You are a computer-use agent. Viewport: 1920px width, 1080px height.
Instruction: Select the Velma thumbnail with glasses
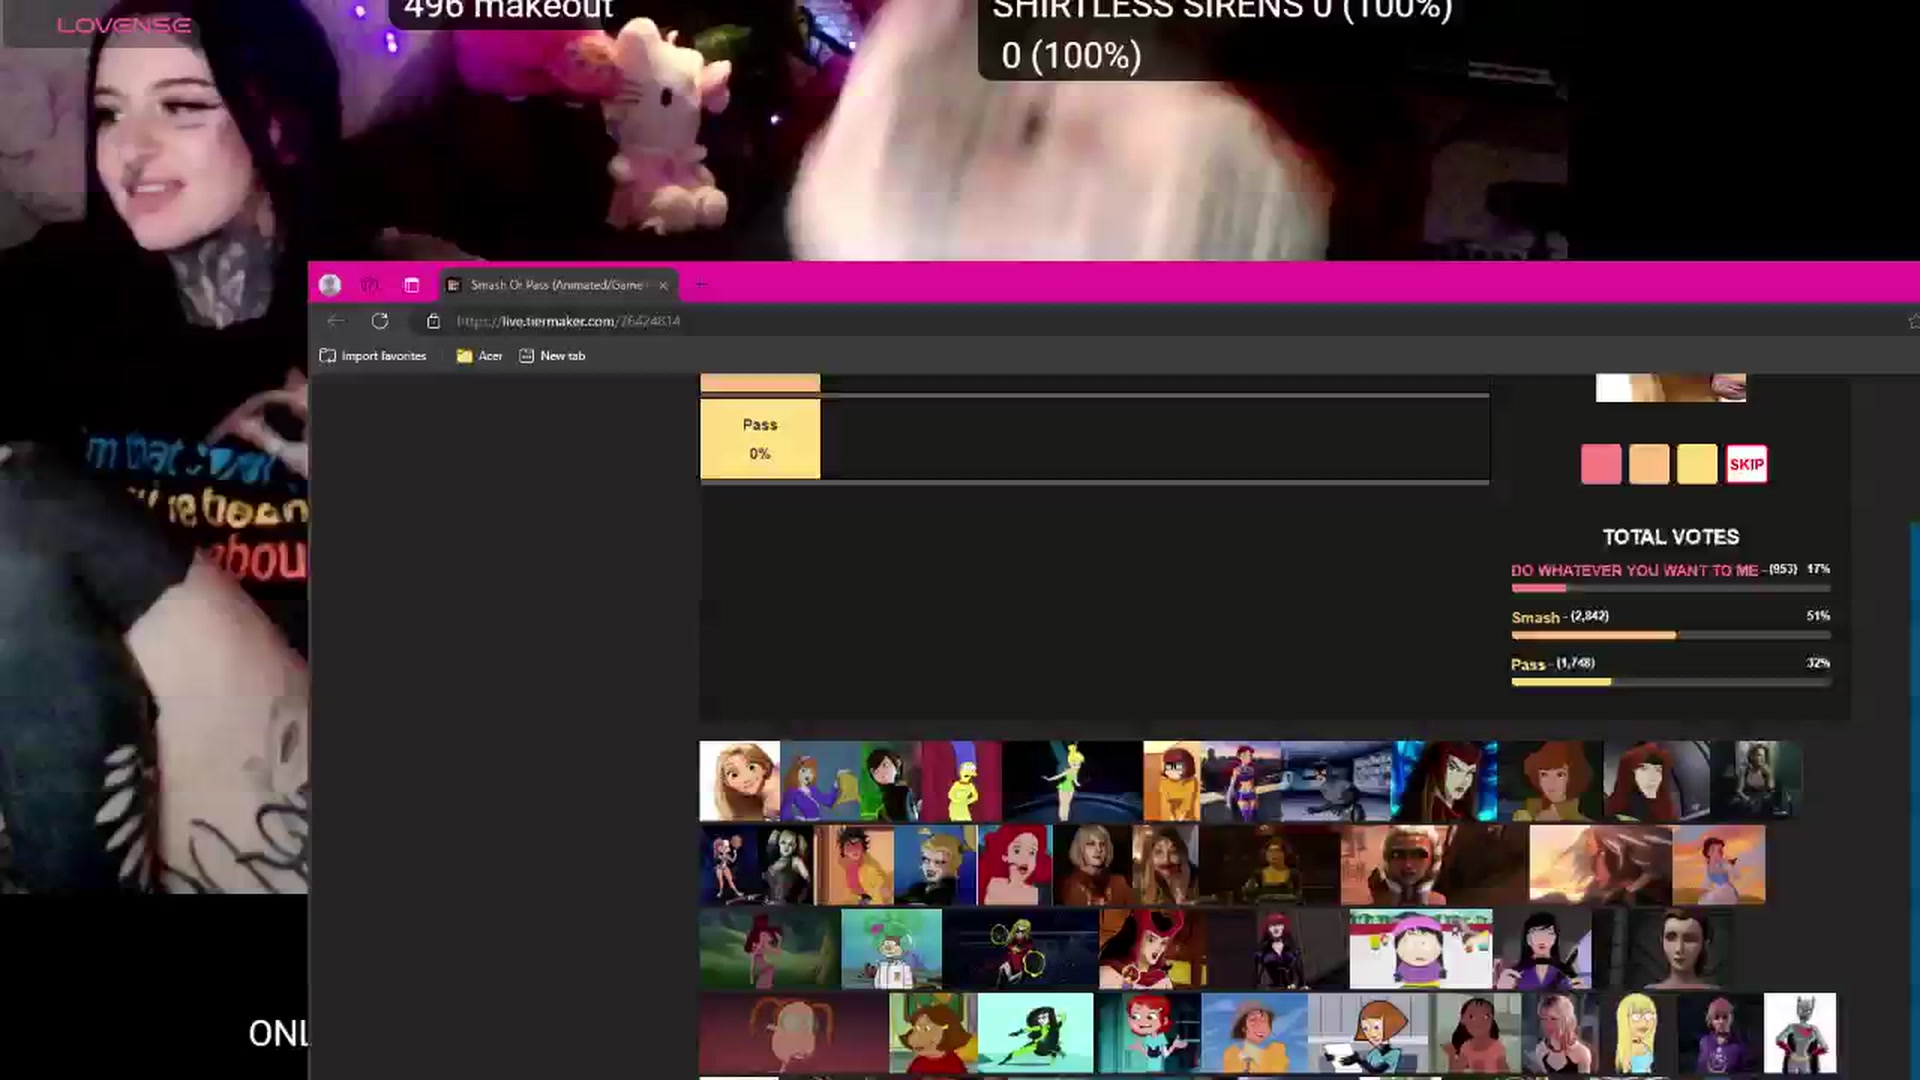pos(1172,781)
